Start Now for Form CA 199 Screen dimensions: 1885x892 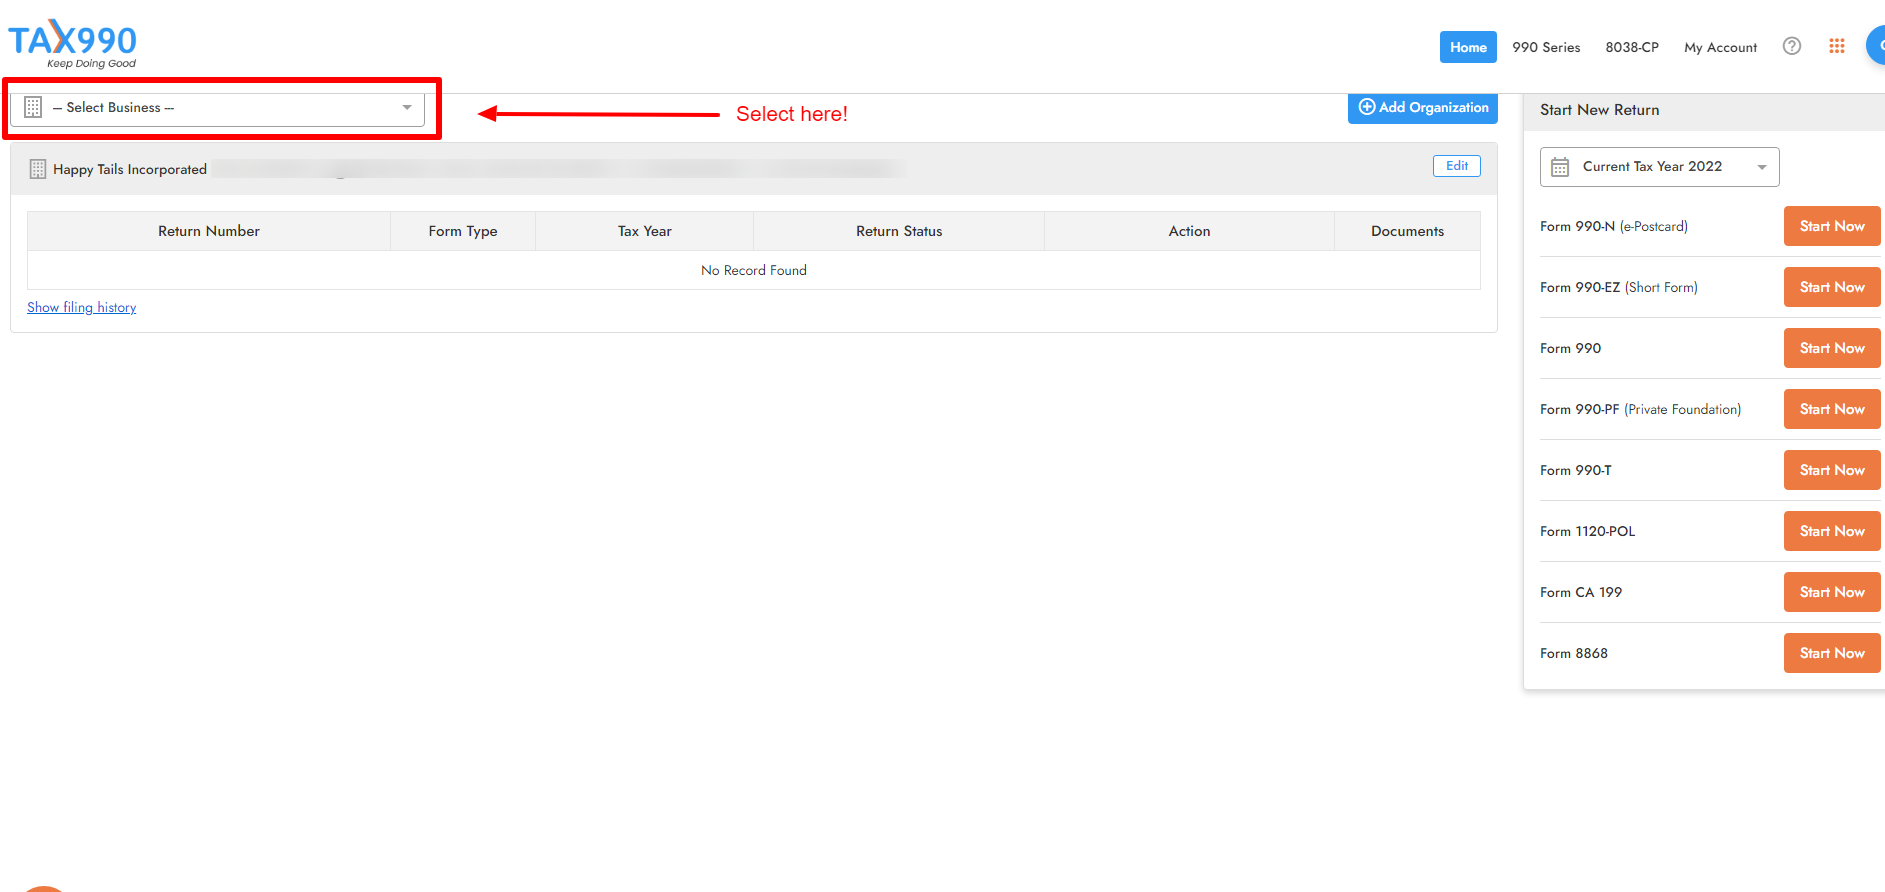pyautogui.click(x=1832, y=592)
